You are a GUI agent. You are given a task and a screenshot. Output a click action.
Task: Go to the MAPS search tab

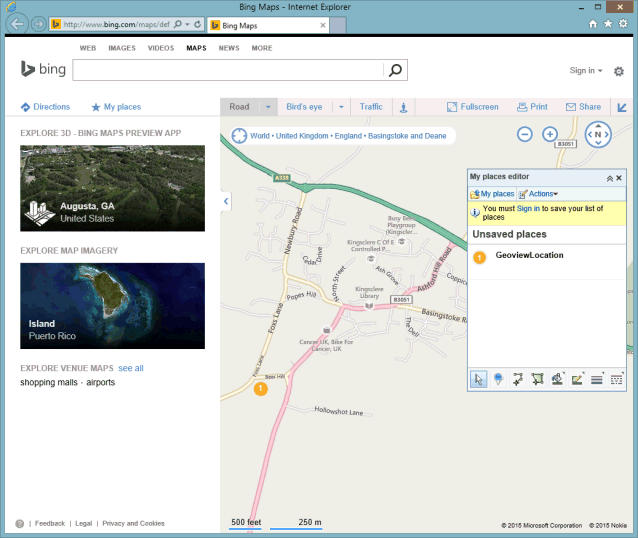click(x=197, y=48)
